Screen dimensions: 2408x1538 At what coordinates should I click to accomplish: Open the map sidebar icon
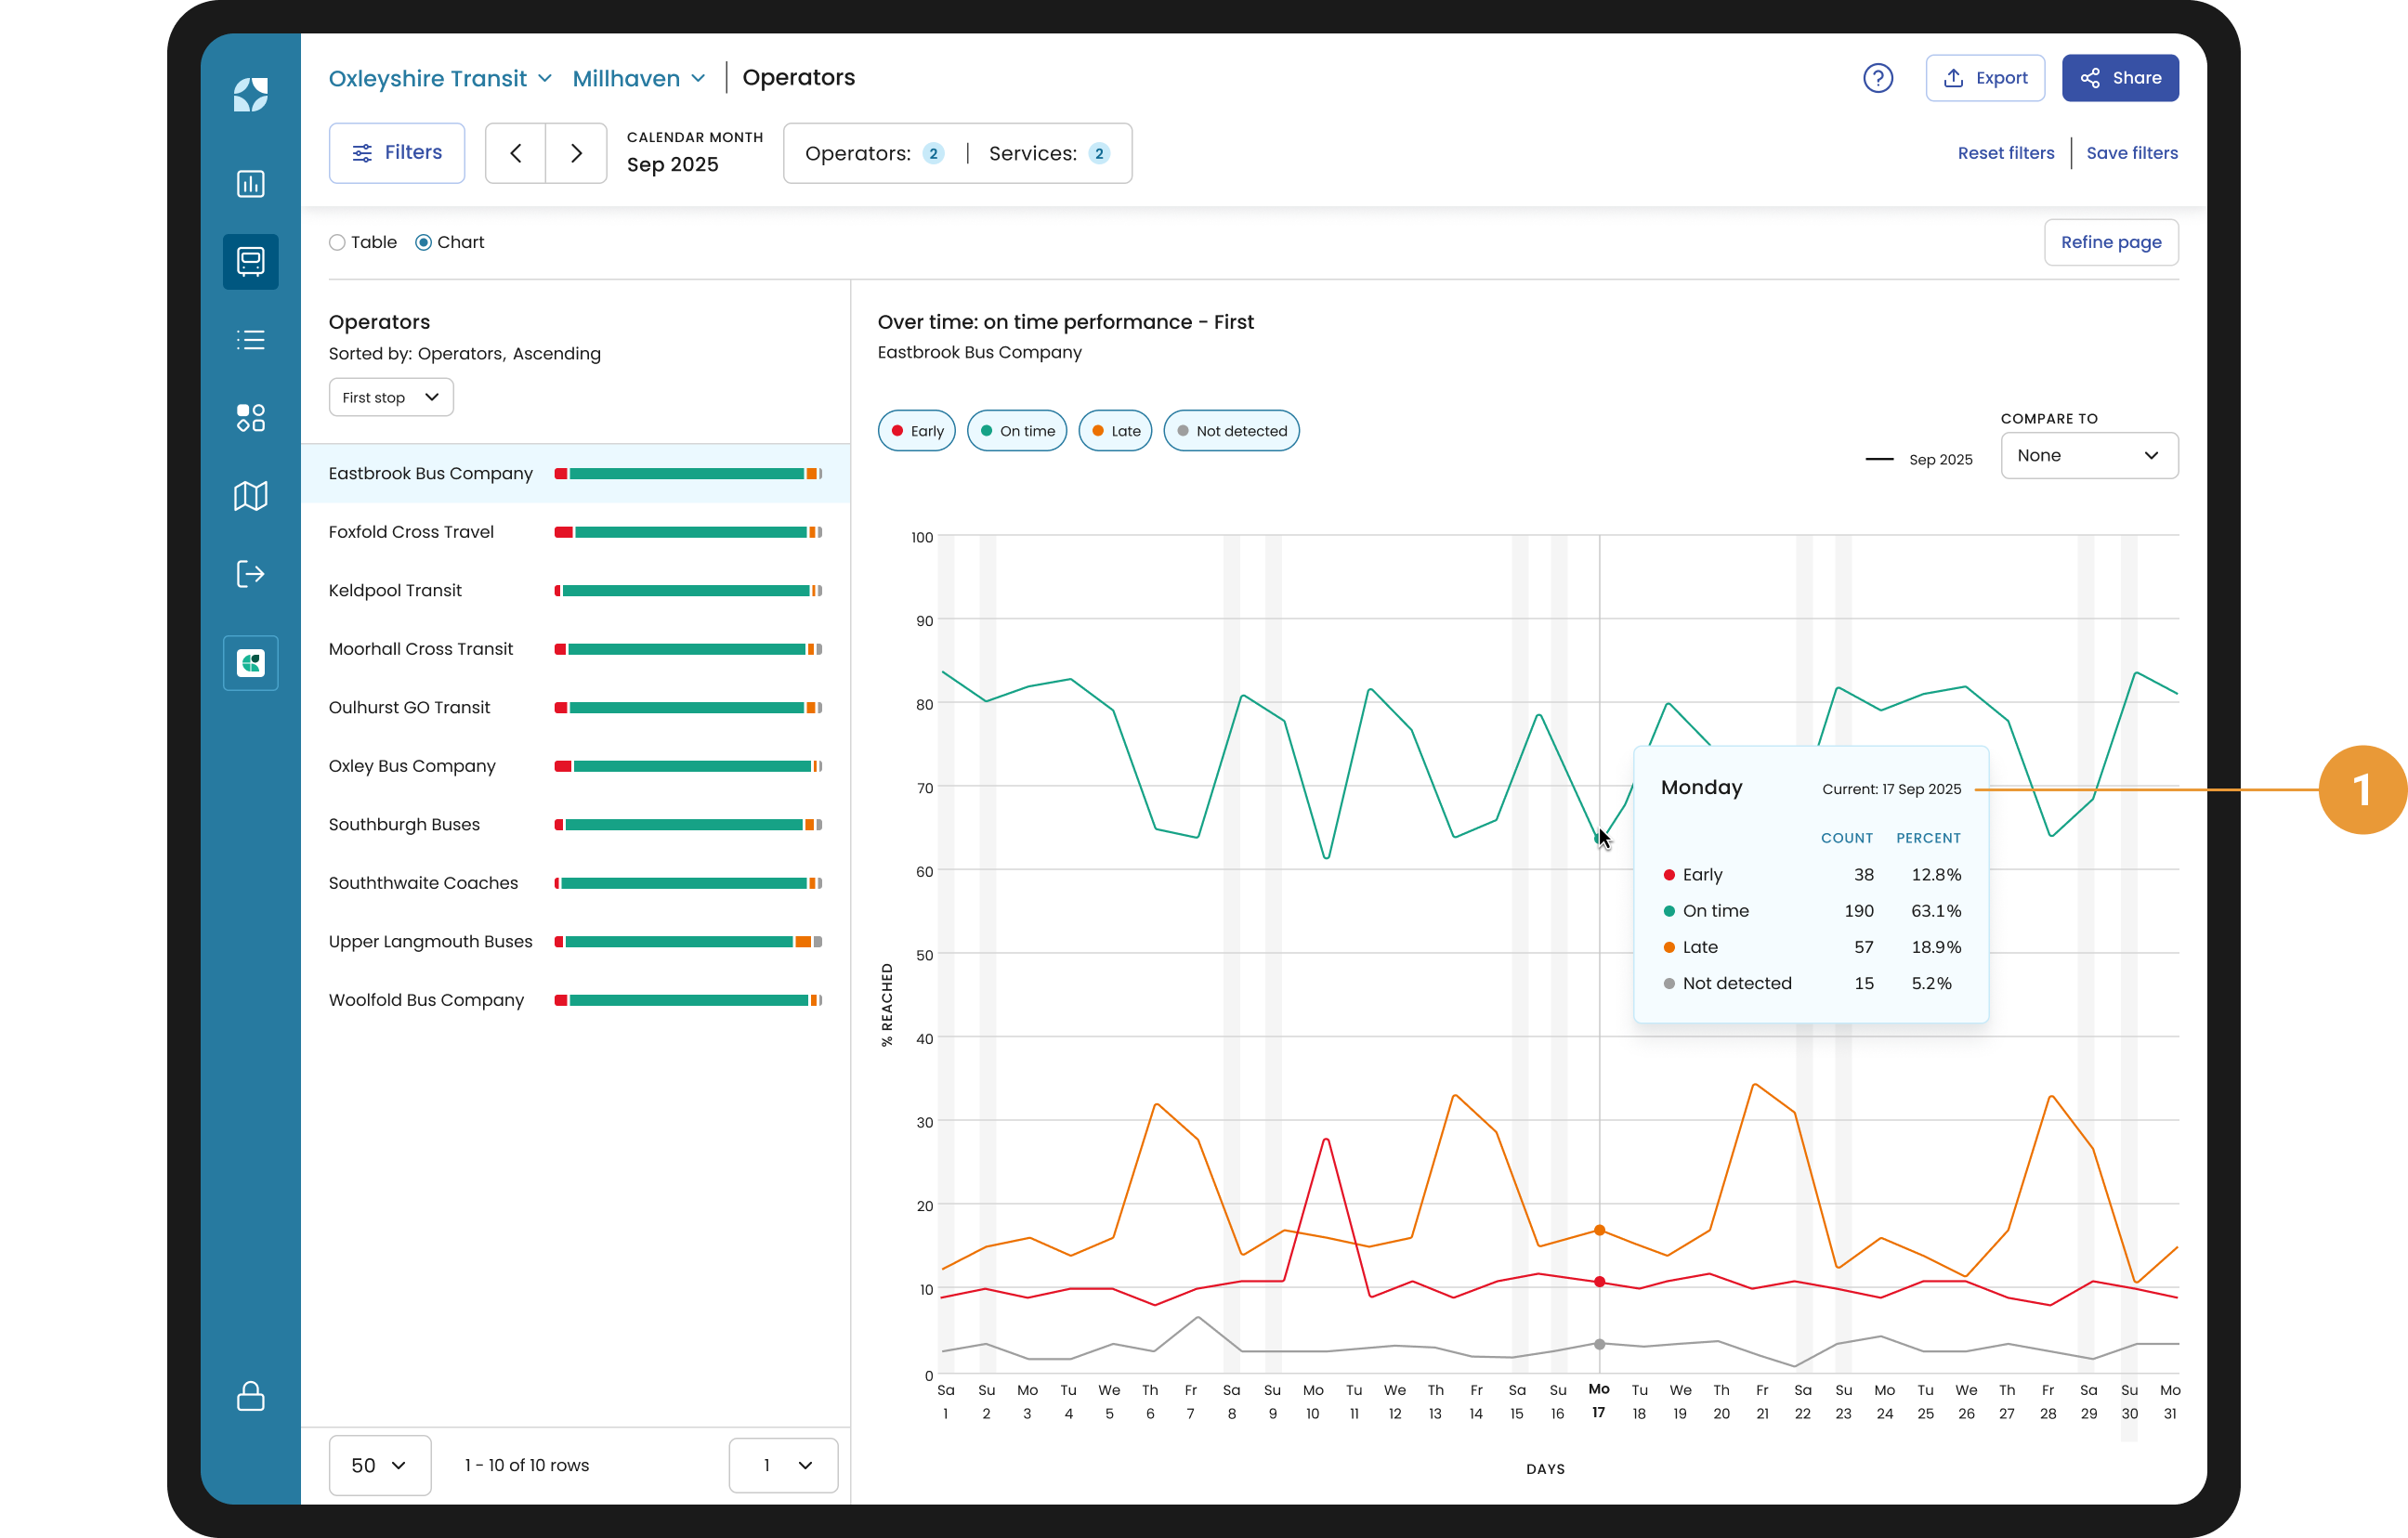(250, 496)
